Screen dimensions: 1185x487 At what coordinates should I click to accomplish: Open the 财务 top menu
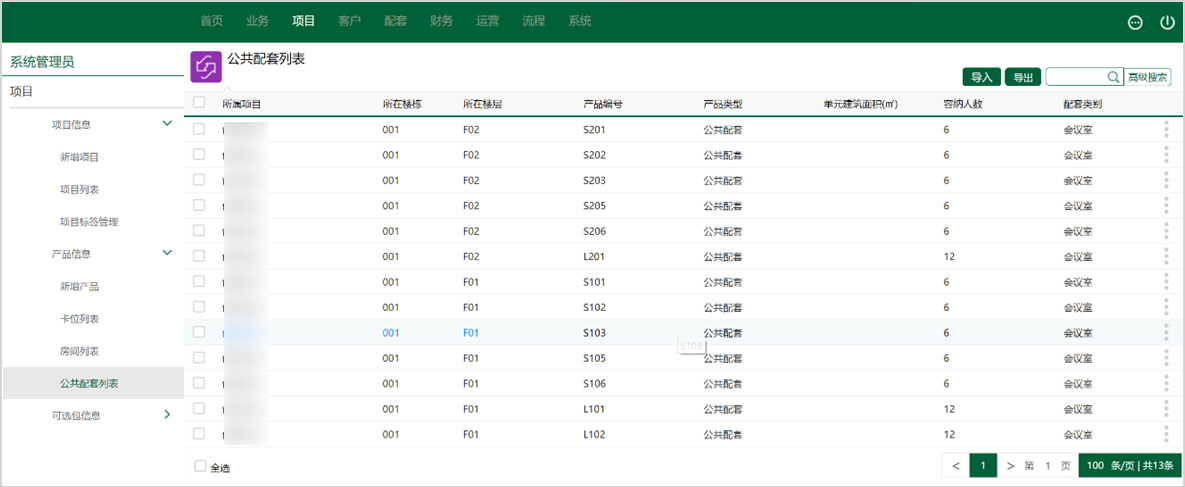point(442,21)
